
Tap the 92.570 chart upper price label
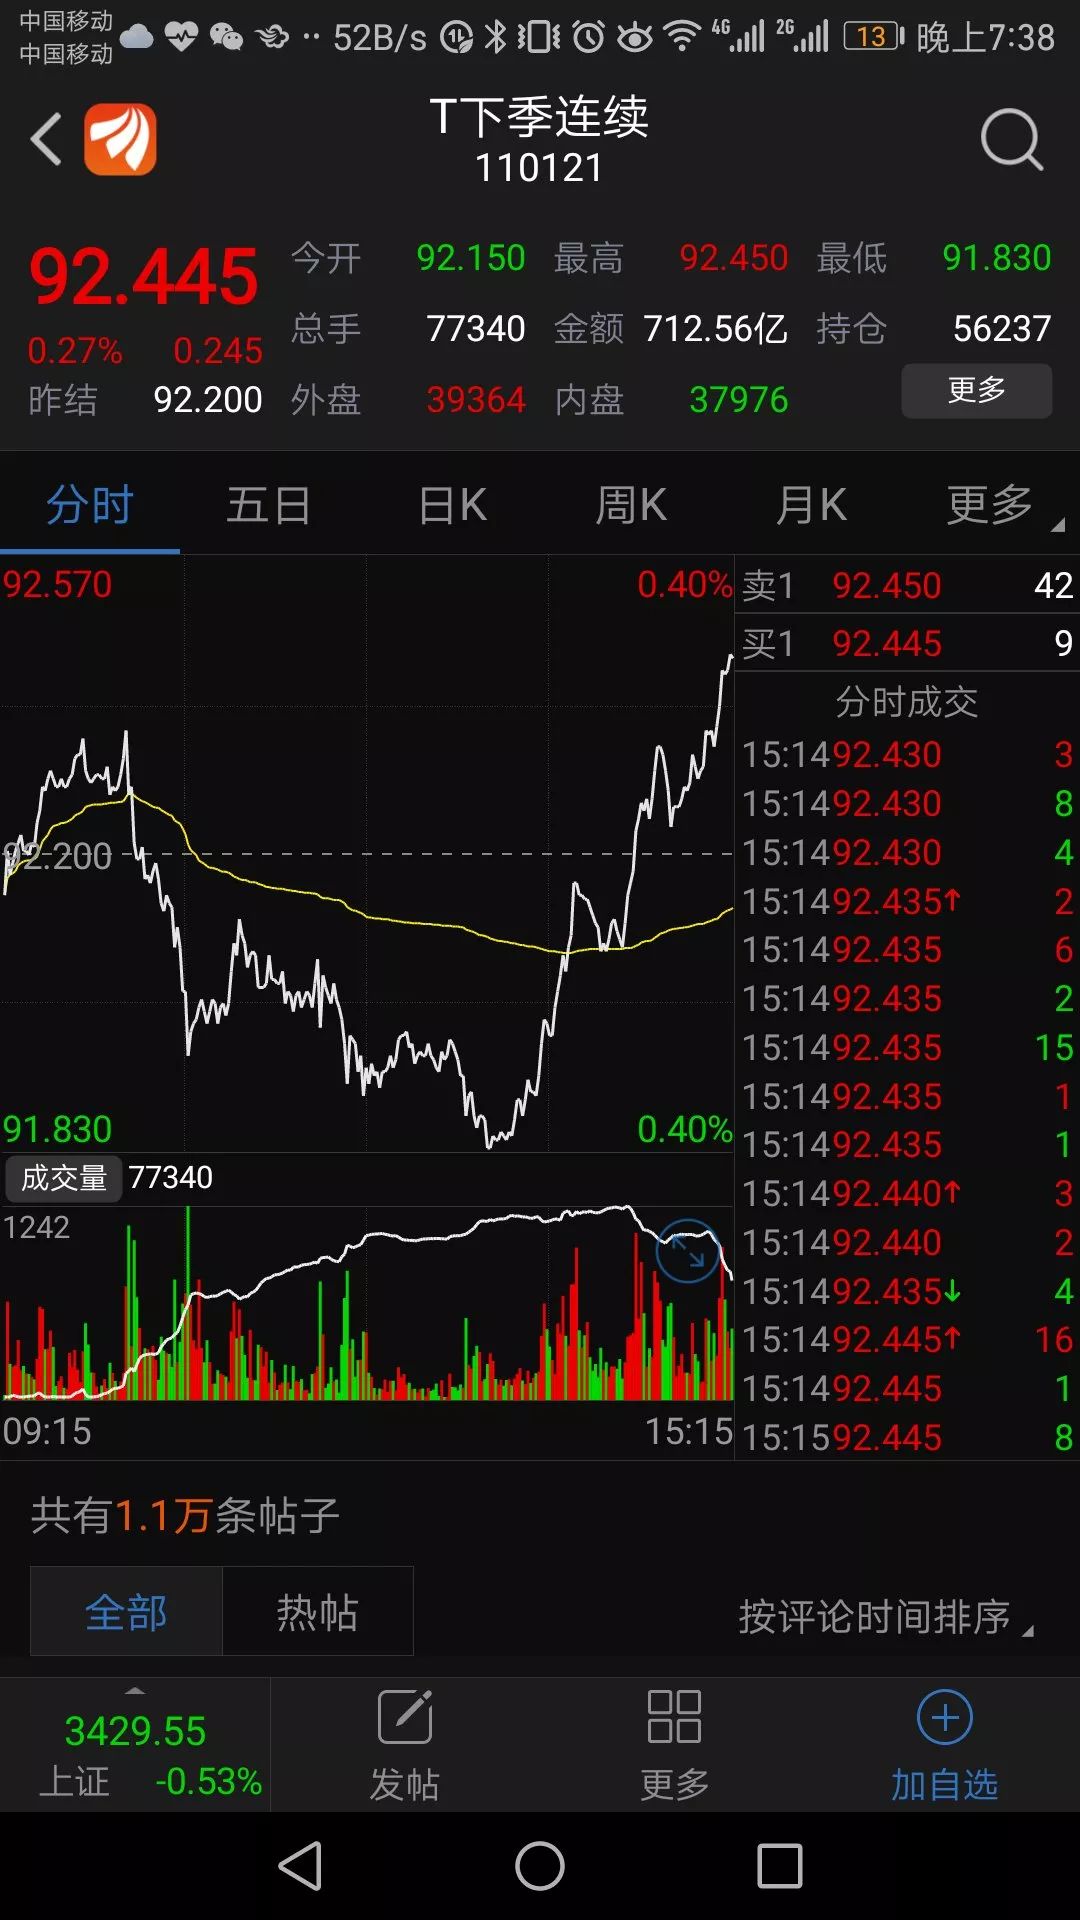click(x=57, y=584)
